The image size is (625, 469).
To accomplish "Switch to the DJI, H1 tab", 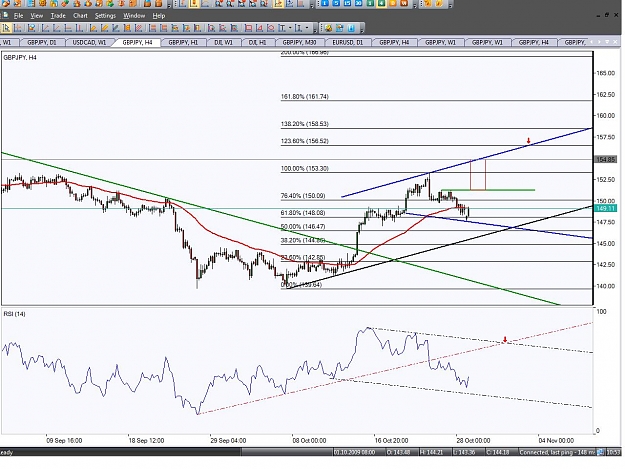I will coord(257,42).
